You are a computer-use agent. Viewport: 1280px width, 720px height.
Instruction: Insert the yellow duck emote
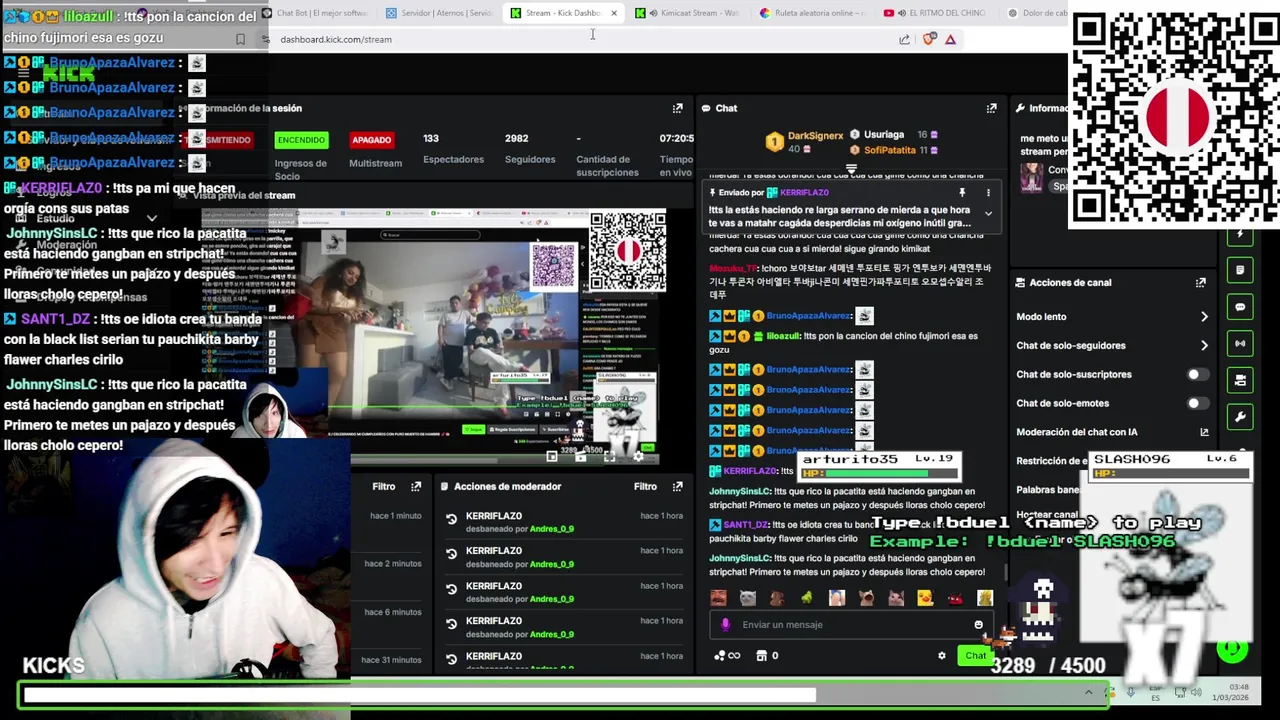(x=925, y=598)
